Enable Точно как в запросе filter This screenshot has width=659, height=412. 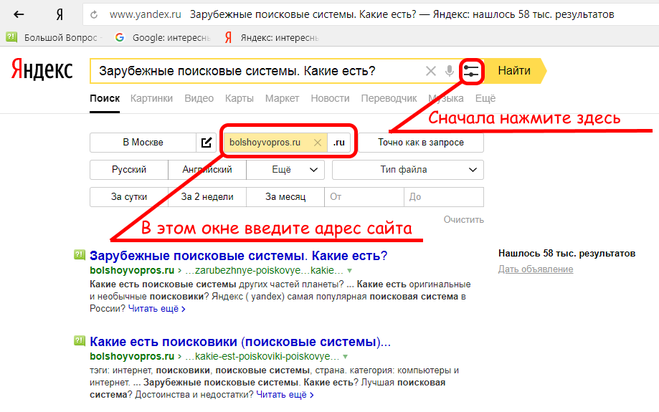421,143
